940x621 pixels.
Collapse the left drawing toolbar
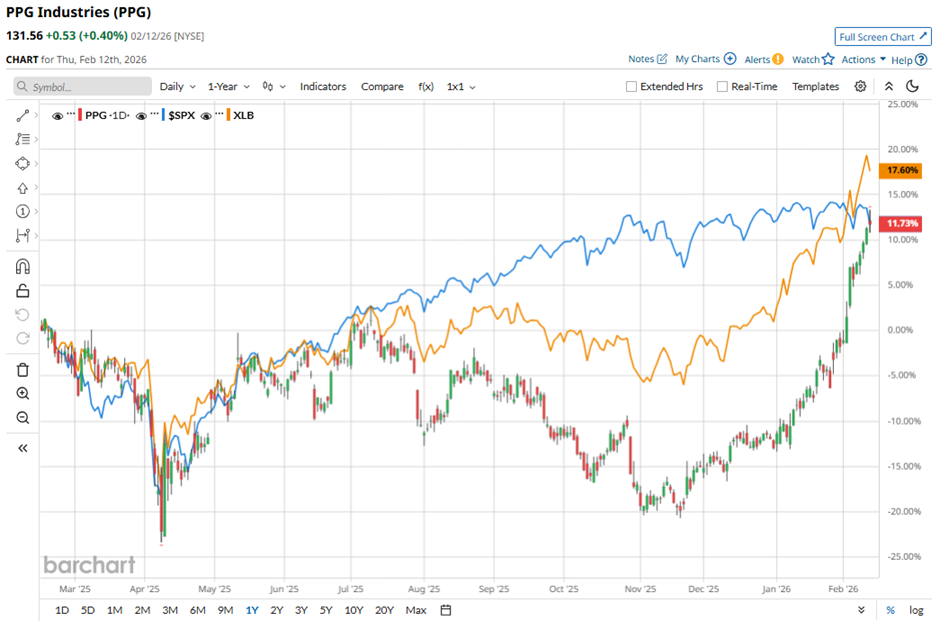click(x=23, y=448)
